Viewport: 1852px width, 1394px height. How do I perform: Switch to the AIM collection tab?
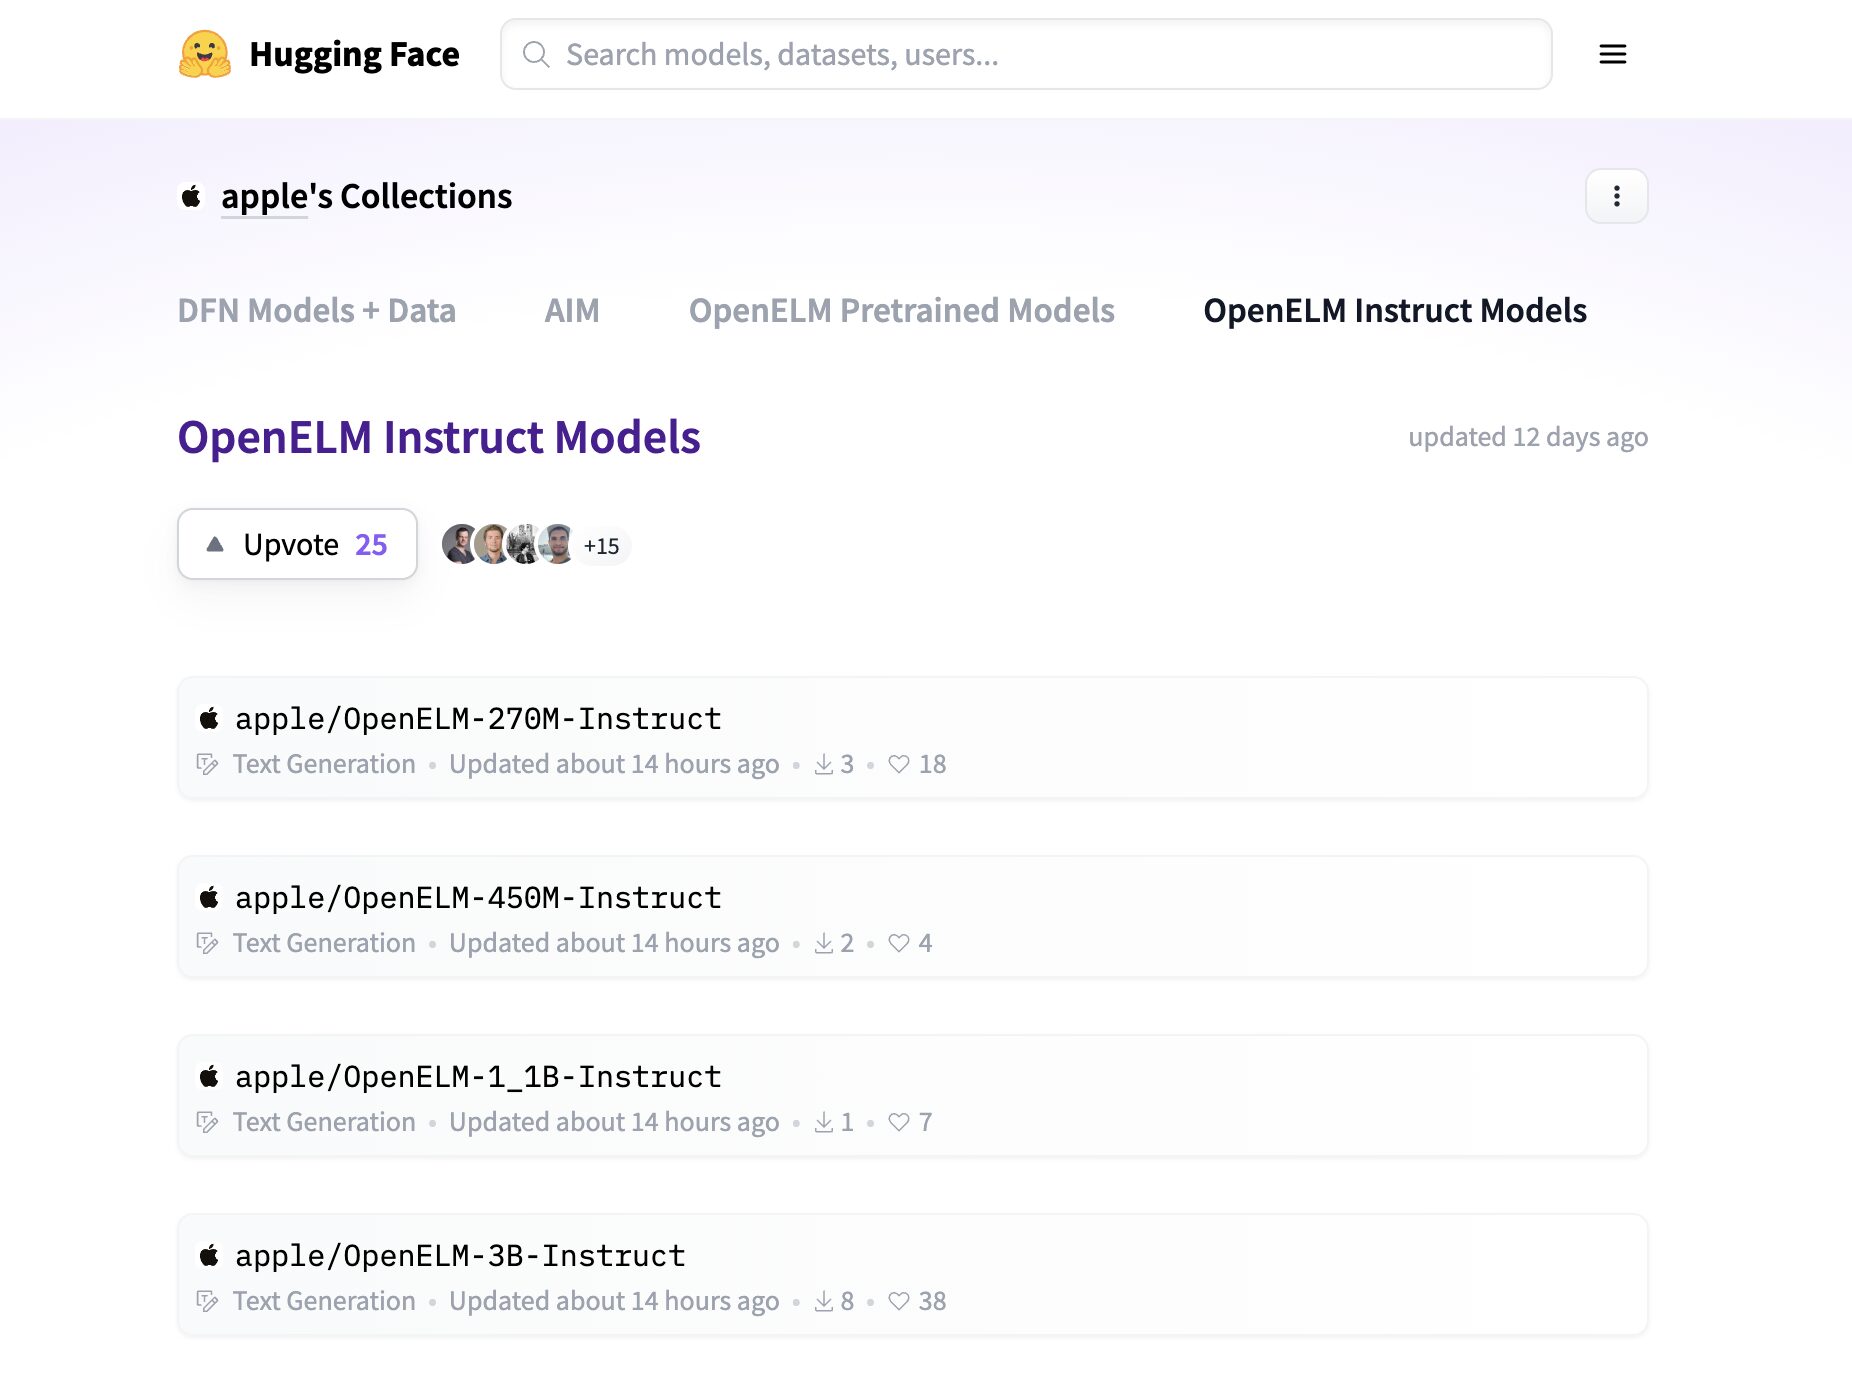point(571,310)
